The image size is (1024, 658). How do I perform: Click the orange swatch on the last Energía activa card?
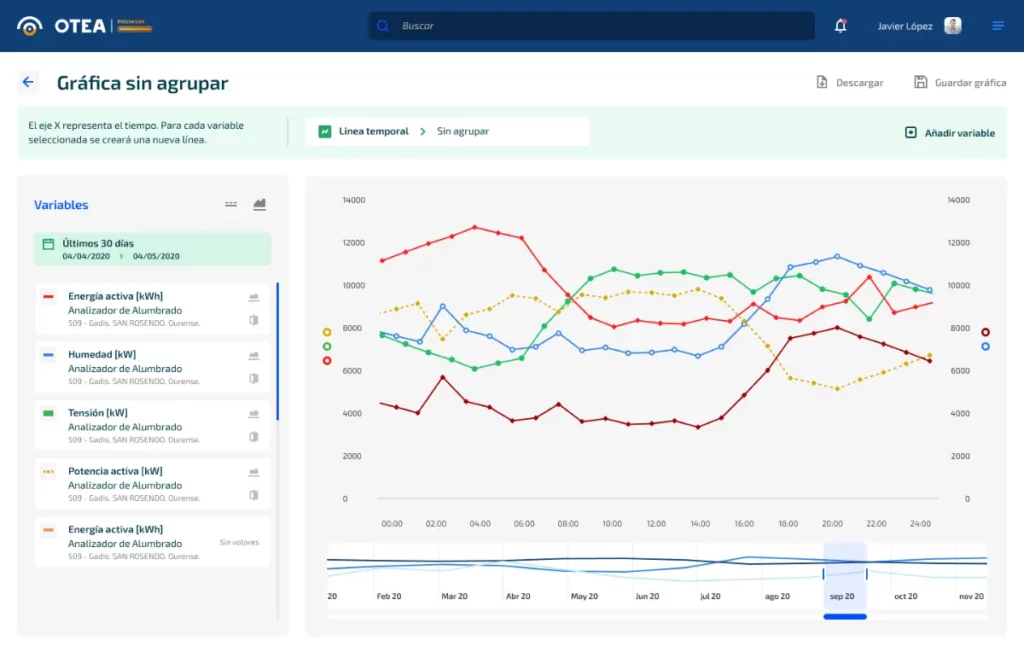pos(48,529)
